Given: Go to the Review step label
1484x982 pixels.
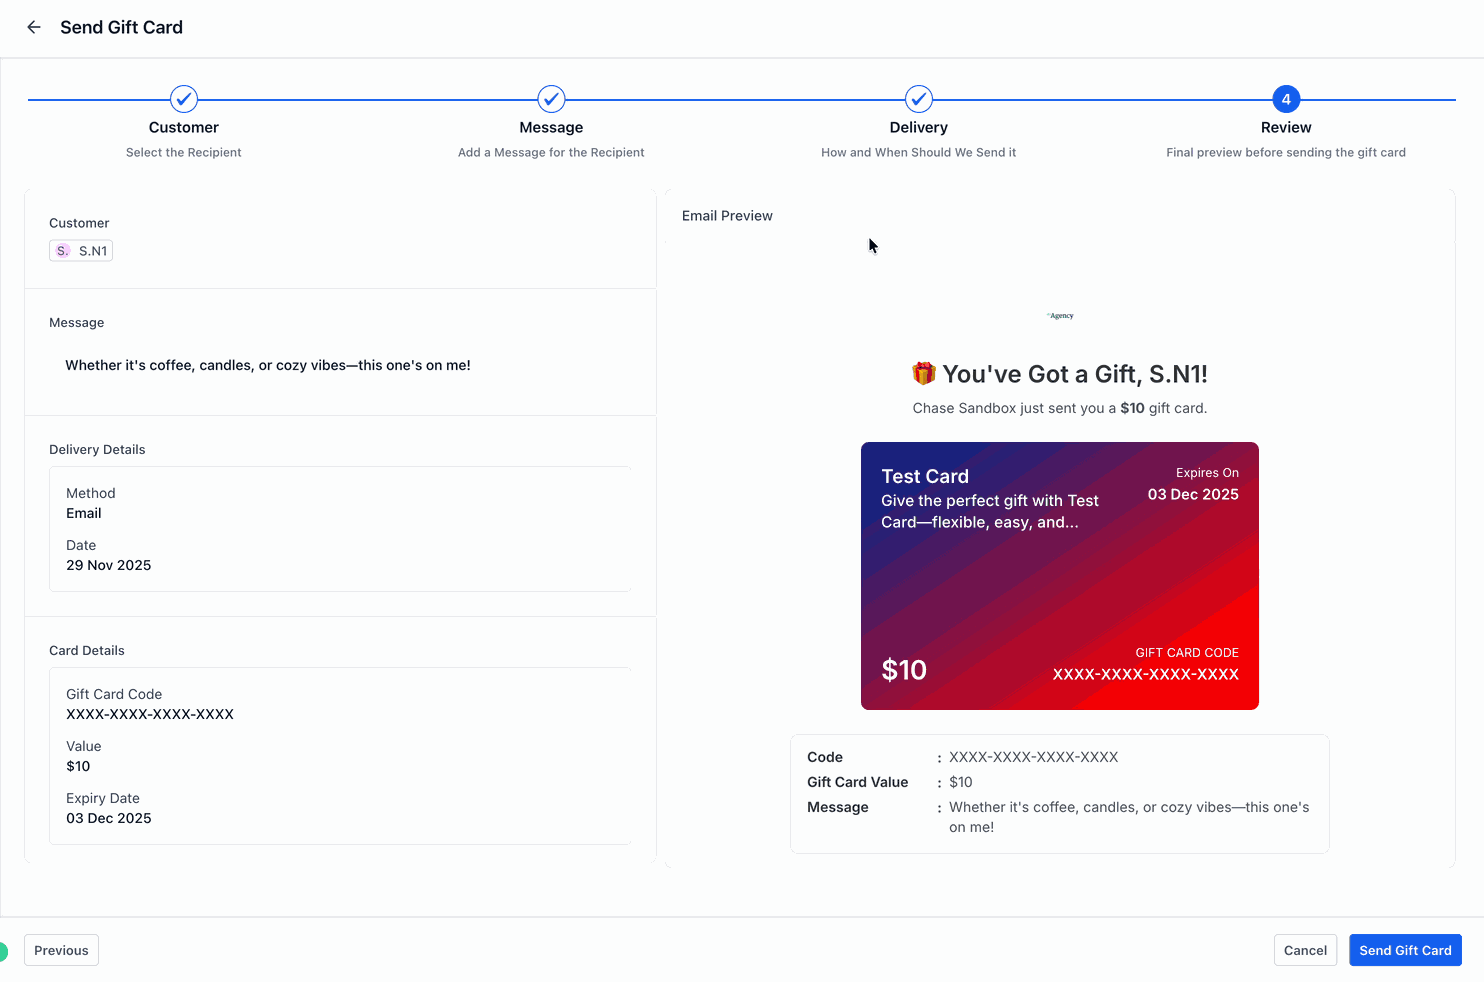Looking at the screenshot, I should coord(1286,127).
